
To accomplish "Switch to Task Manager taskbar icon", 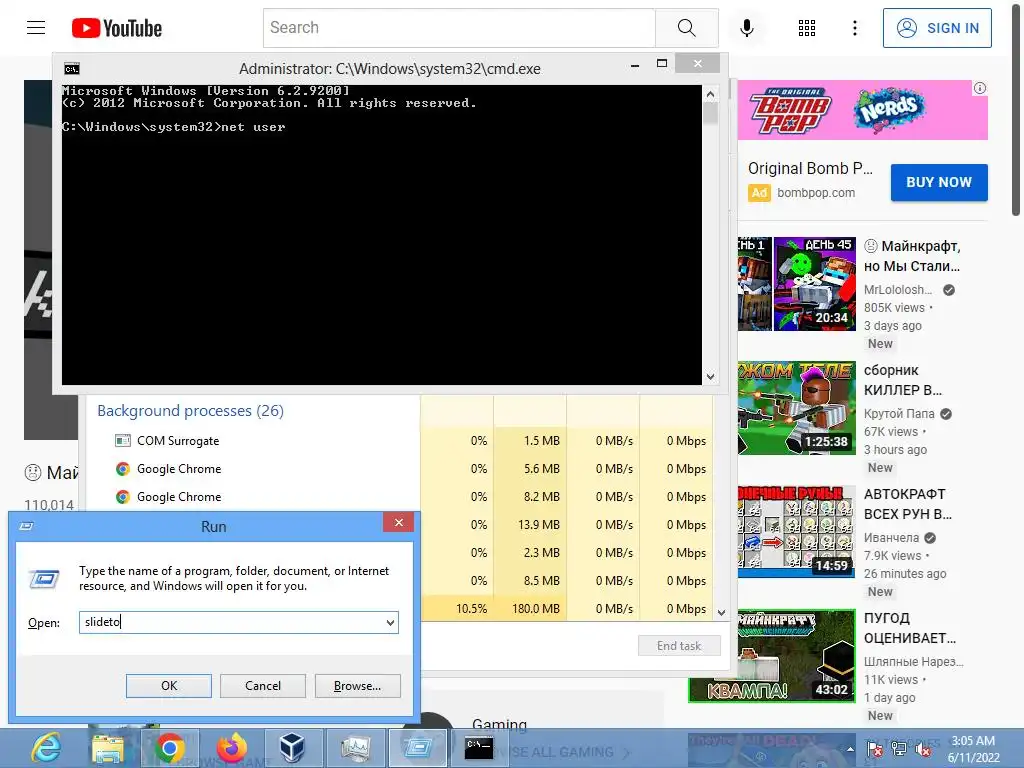I will [355, 748].
